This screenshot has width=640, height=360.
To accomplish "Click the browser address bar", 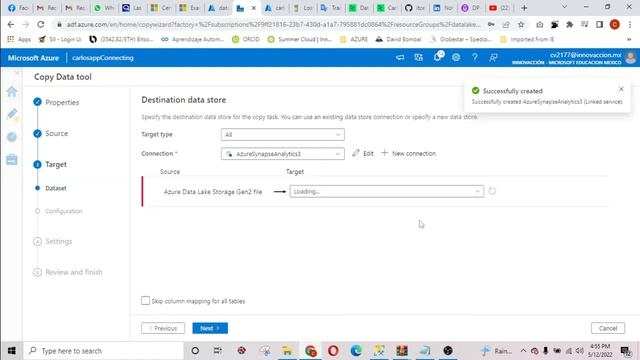I will (x=273, y=24).
